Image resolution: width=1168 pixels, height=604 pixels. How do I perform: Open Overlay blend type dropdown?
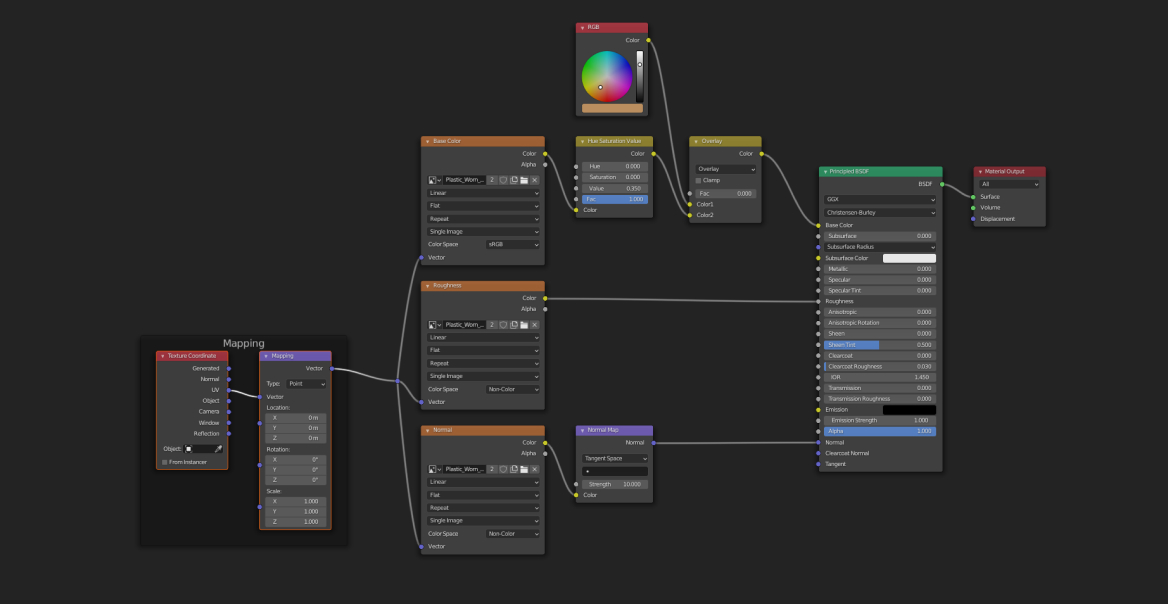(x=726, y=169)
